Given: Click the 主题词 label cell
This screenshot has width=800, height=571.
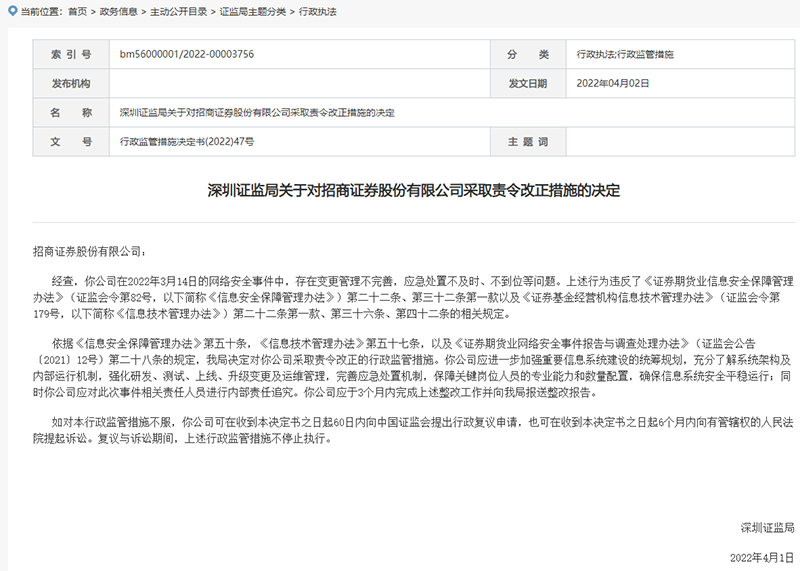Looking at the screenshot, I should [x=528, y=141].
